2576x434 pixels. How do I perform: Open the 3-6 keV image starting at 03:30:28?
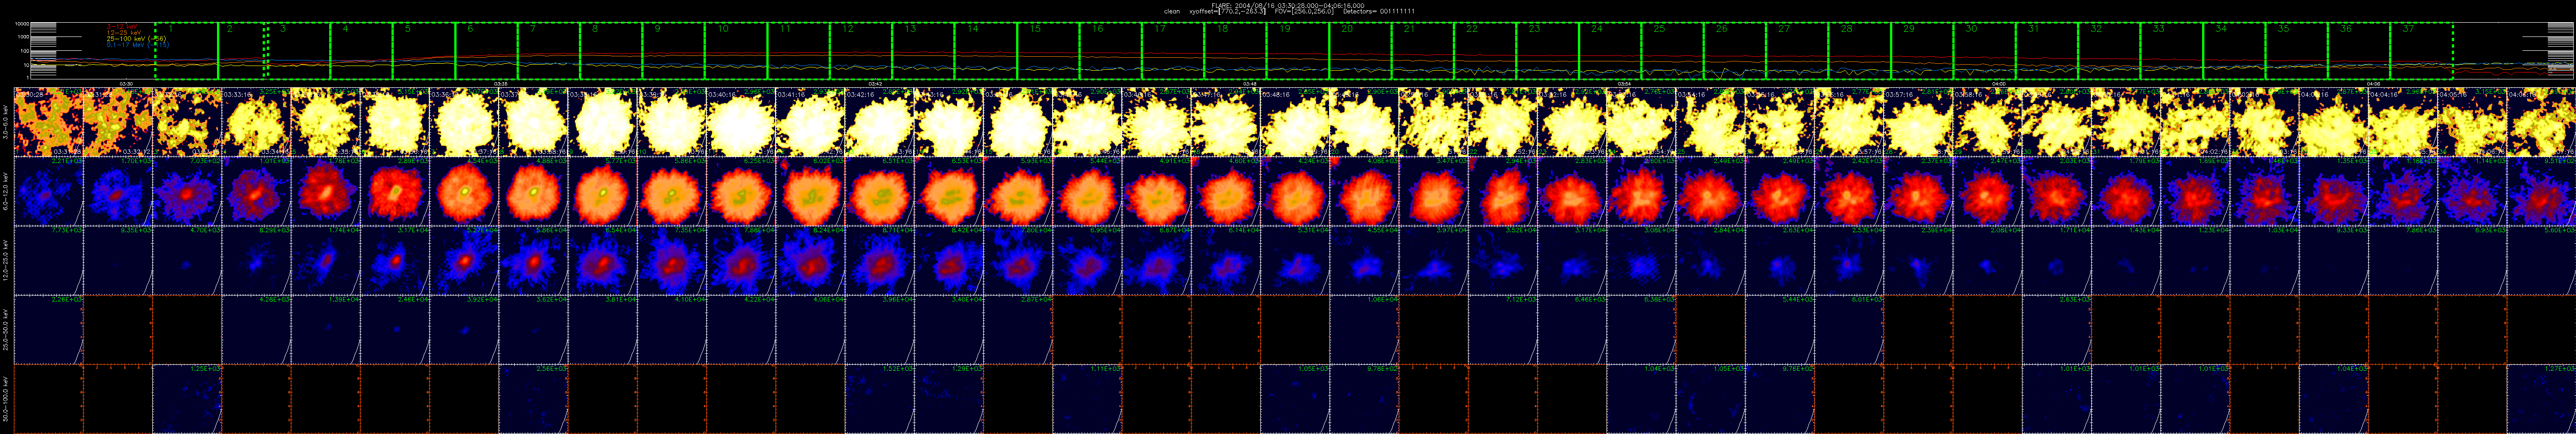48,123
